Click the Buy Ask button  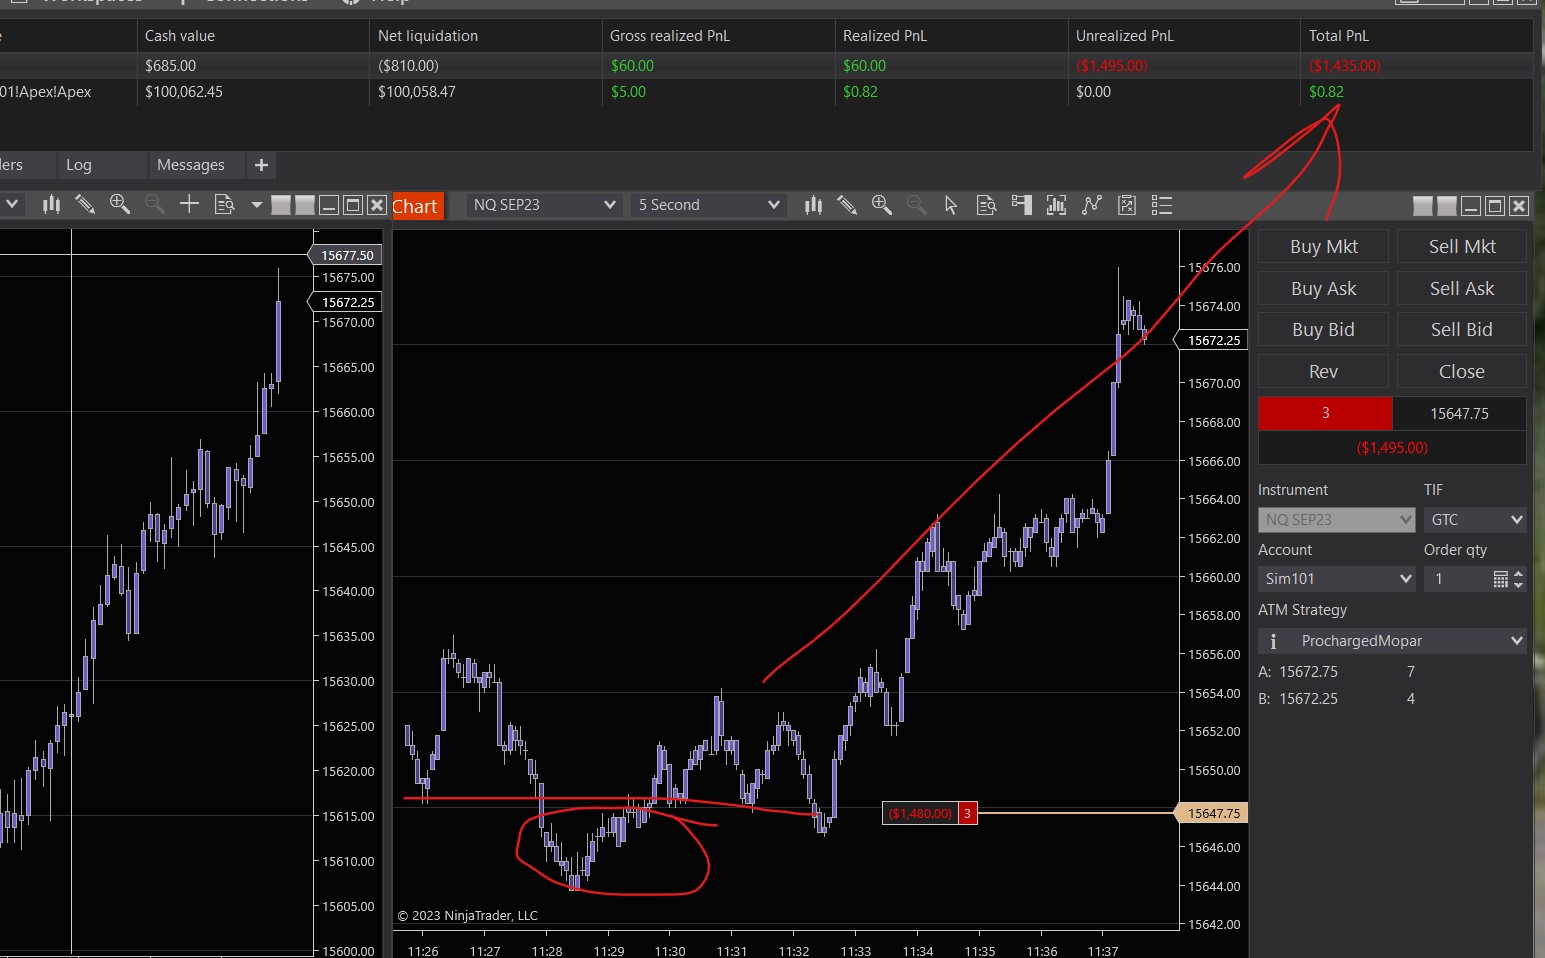click(1323, 289)
